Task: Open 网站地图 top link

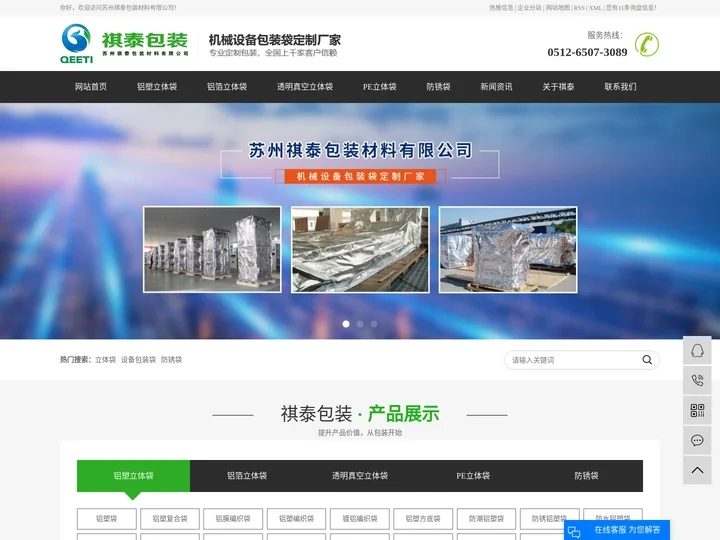Action: click(558, 8)
